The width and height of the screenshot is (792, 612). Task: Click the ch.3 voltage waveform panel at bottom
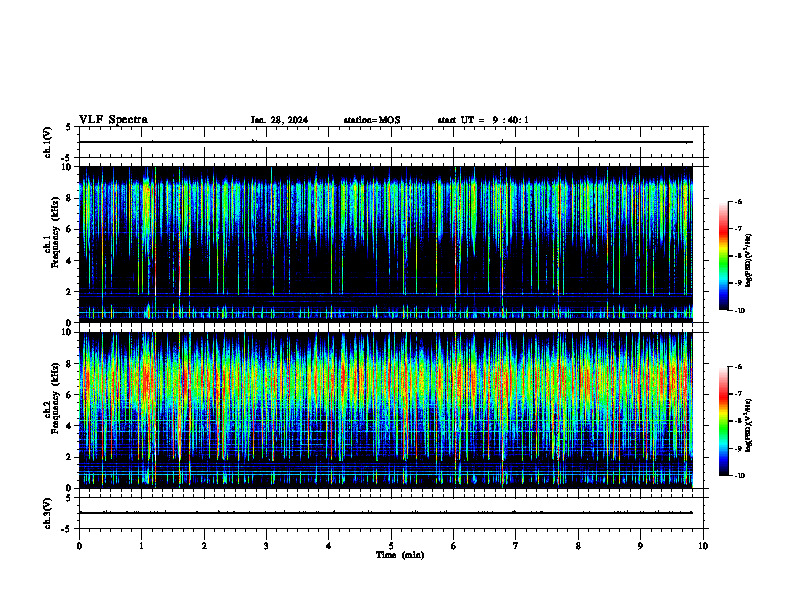391,513
